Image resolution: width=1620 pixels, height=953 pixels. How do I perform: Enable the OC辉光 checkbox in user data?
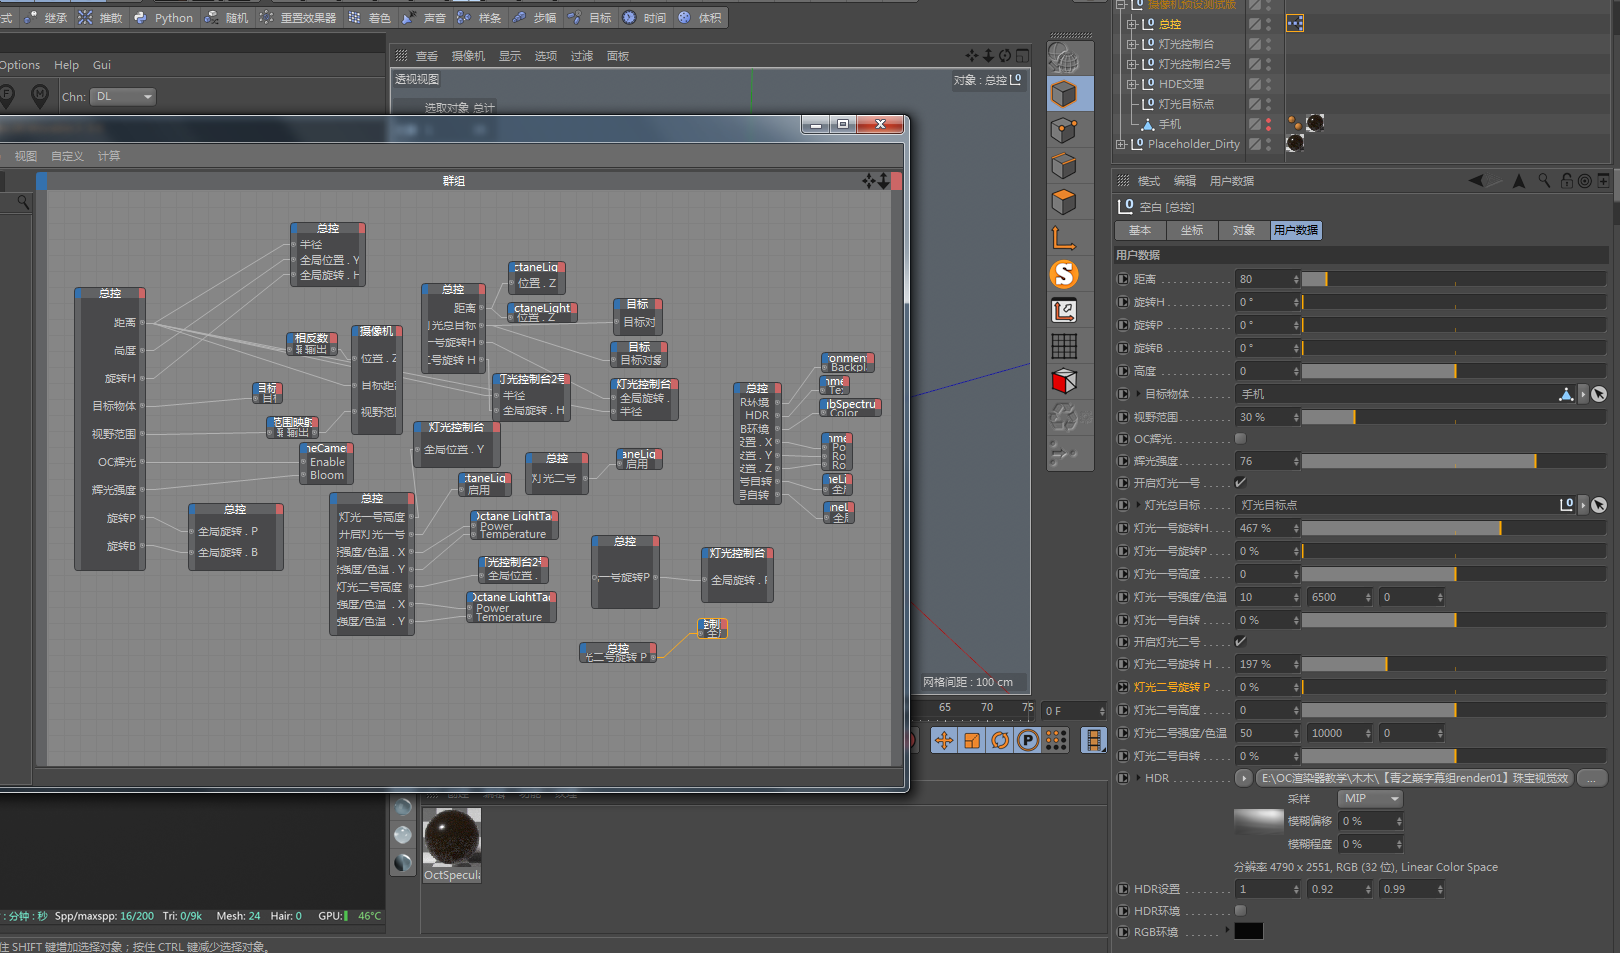pos(1240,438)
